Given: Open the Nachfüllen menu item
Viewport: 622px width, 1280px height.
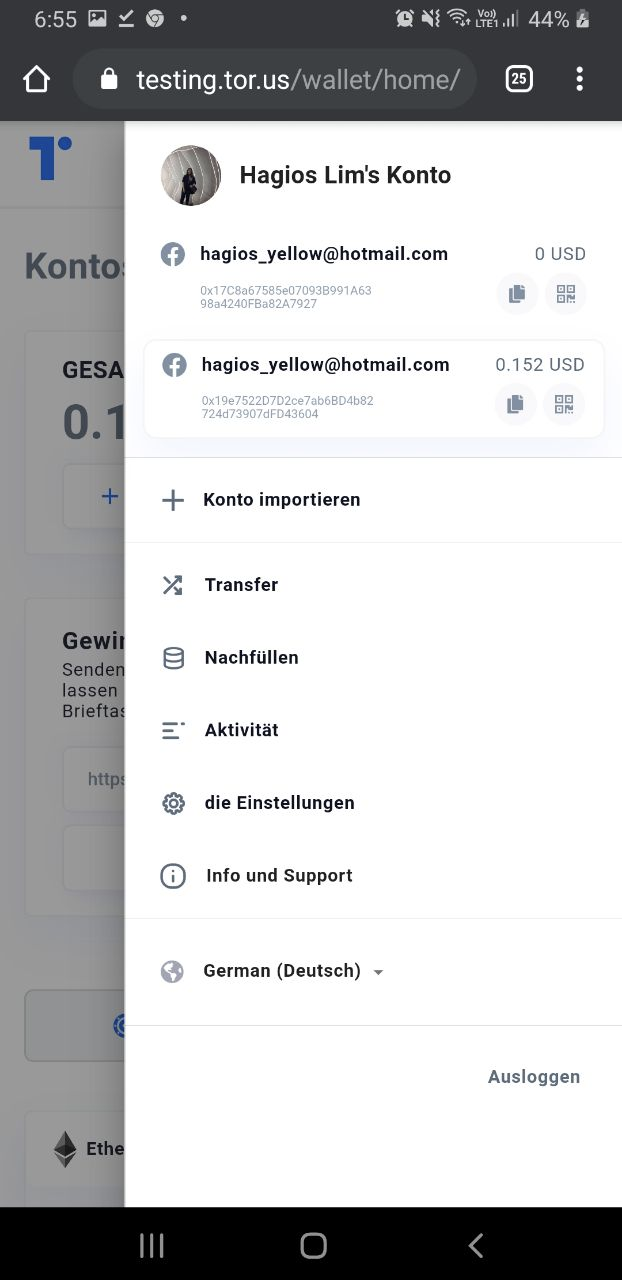Looking at the screenshot, I should point(251,658).
